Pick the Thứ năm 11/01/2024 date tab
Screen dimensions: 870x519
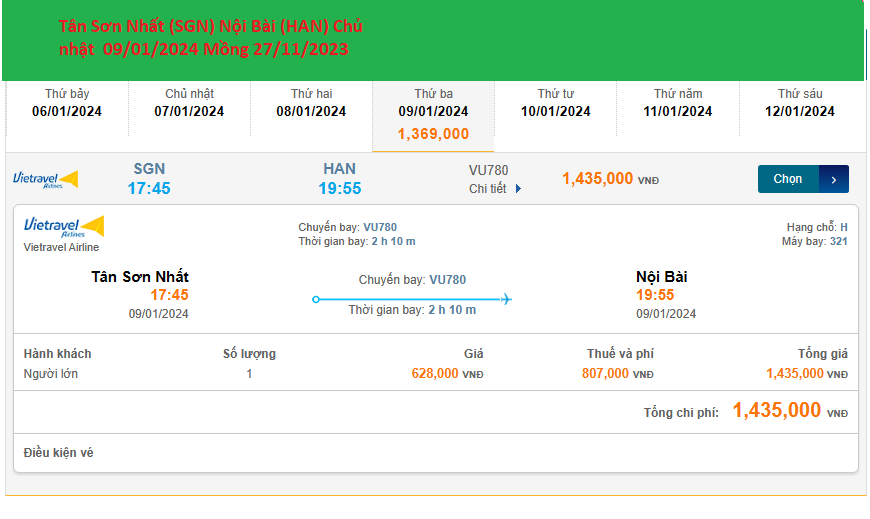(x=677, y=103)
